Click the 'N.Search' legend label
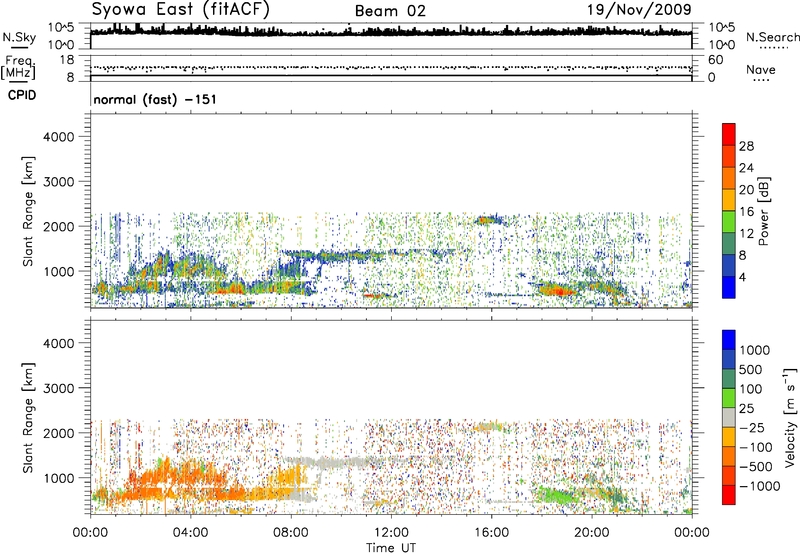The height and width of the screenshot is (554, 800). click(773, 37)
